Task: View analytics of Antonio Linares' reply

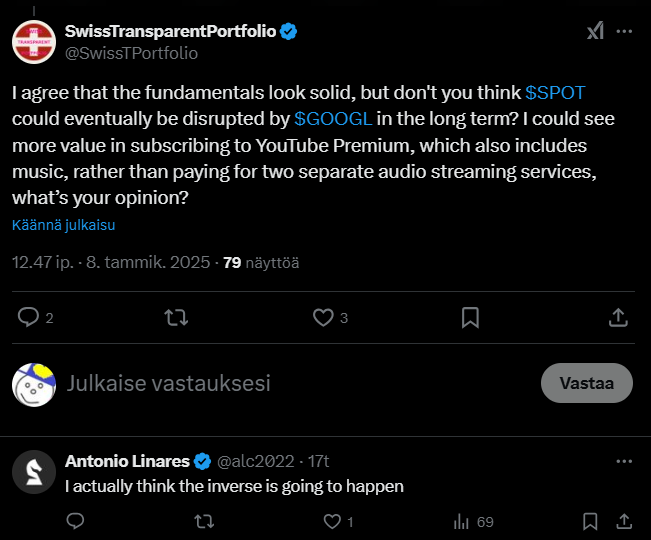Action: tap(462, 521)
